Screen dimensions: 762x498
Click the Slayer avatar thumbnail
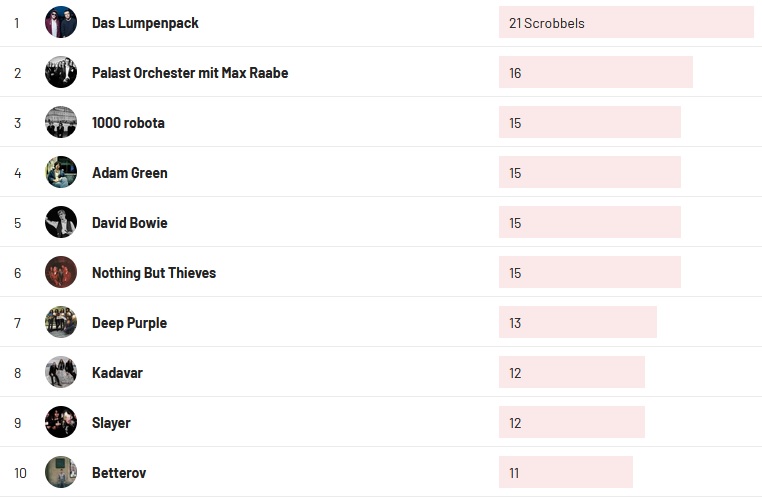(x=61, y=422)
